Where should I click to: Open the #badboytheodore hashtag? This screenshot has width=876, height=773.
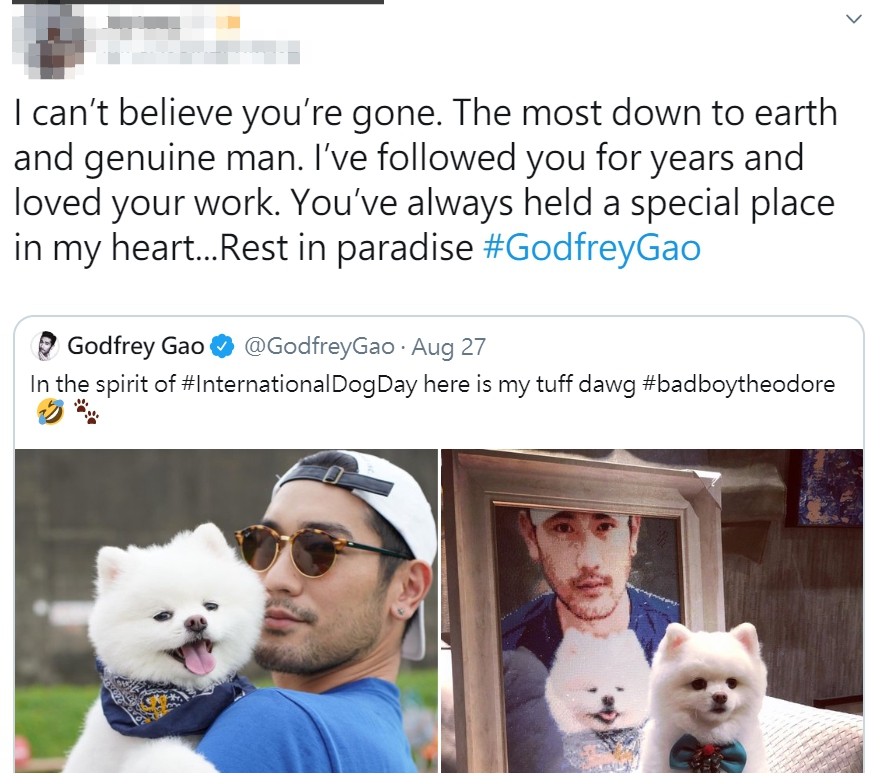pyautogui.click(x=739, y=384)
